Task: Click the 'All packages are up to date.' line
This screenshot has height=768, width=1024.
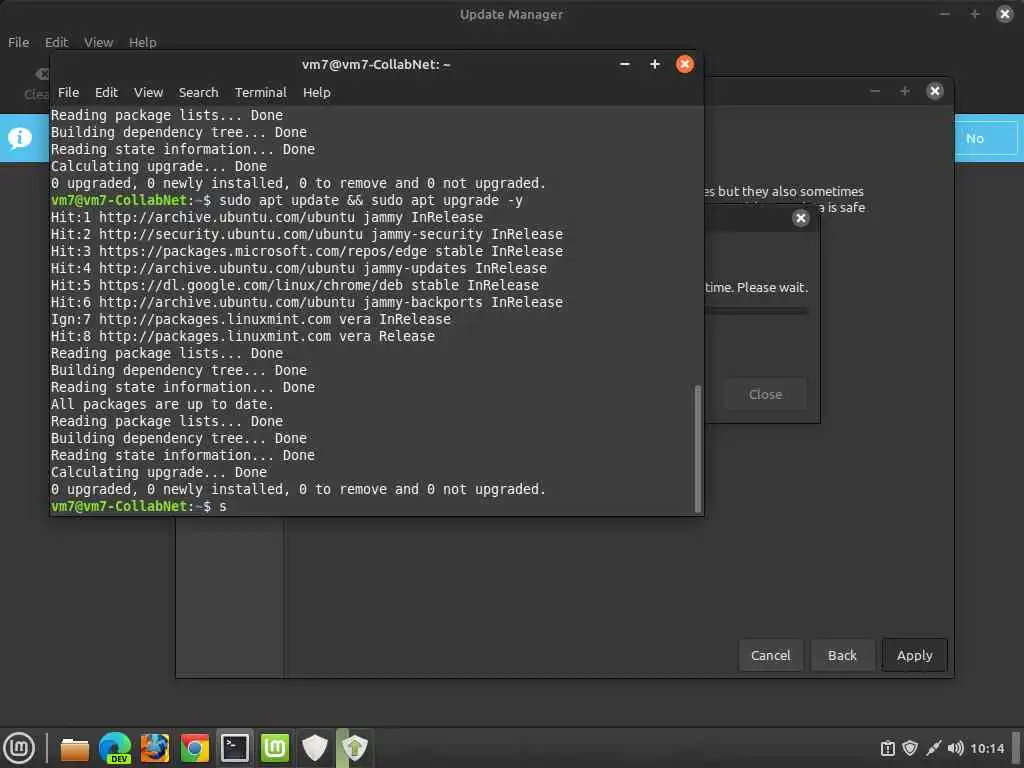Action: click(x=162, y=404)
